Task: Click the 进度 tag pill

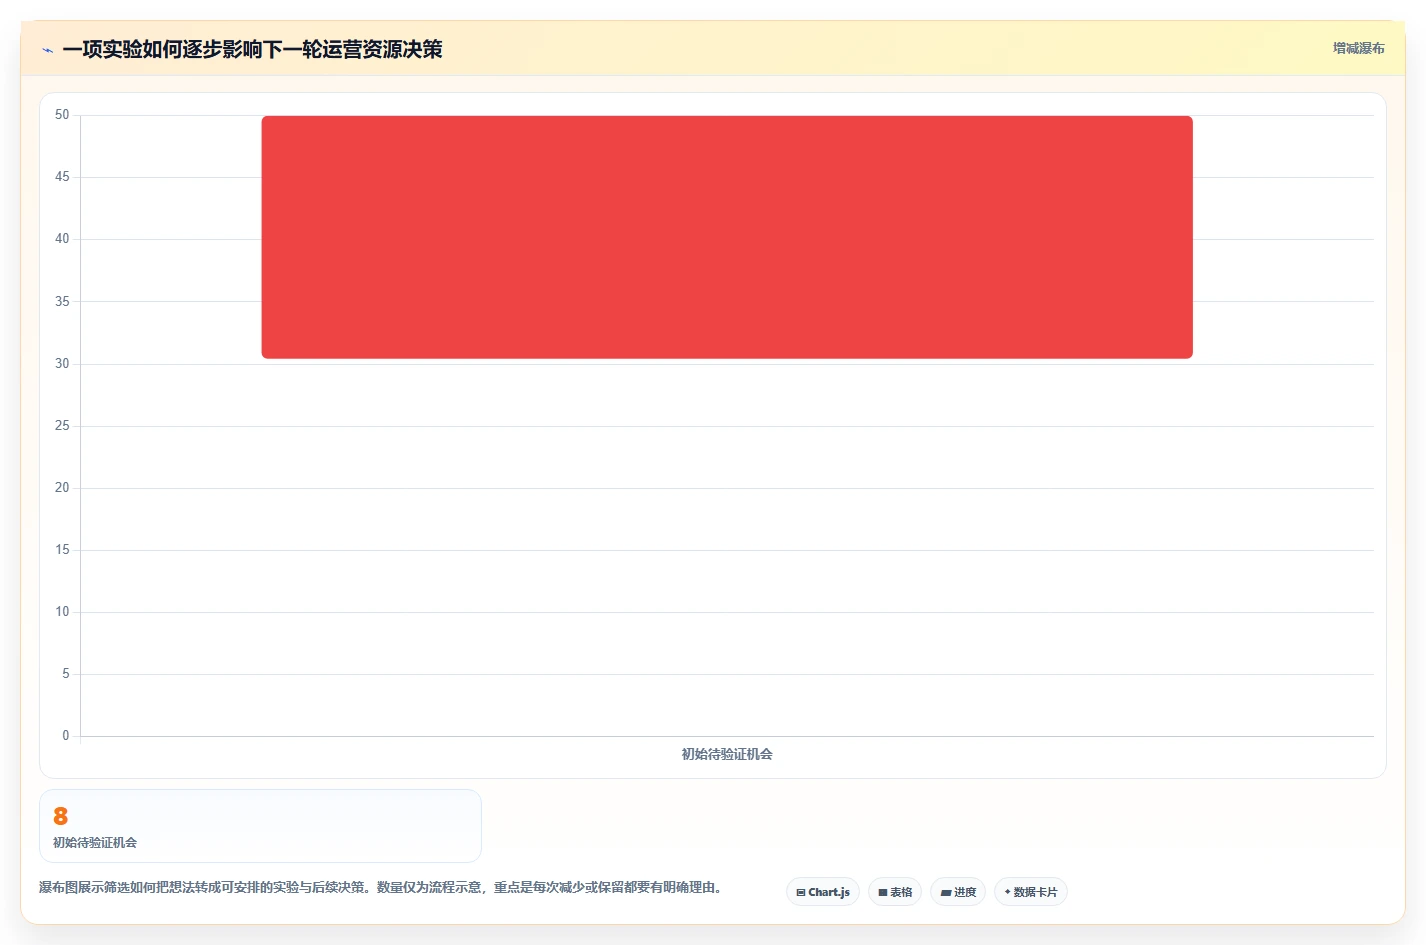Action: pos(958,892)
